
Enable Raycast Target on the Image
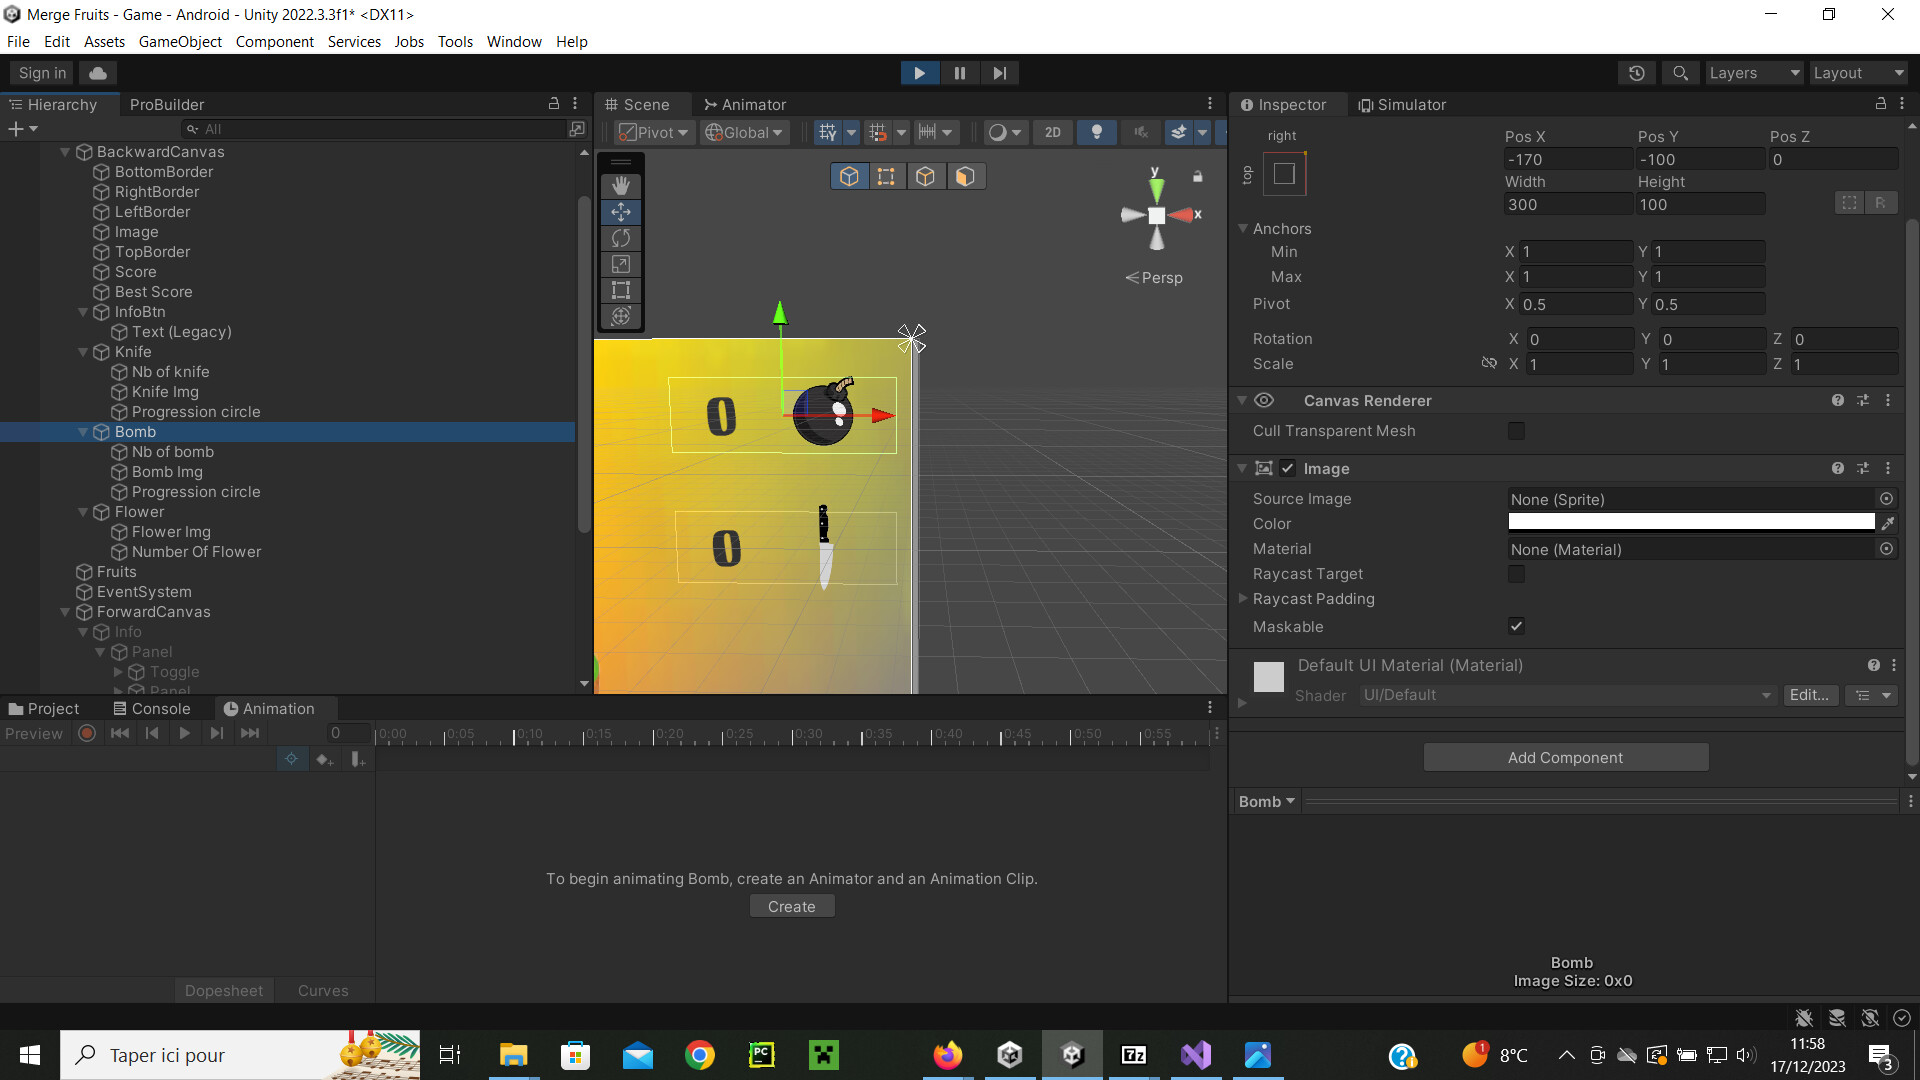1516,573
